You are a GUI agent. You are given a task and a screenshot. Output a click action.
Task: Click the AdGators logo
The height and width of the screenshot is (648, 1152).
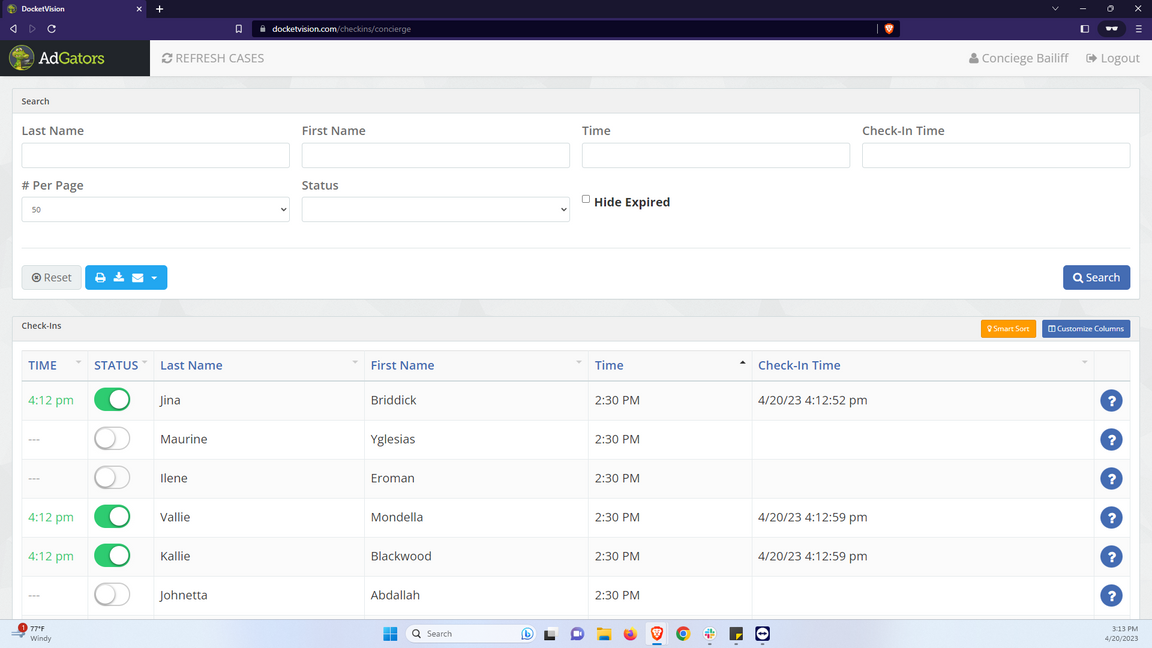point(57,58)
